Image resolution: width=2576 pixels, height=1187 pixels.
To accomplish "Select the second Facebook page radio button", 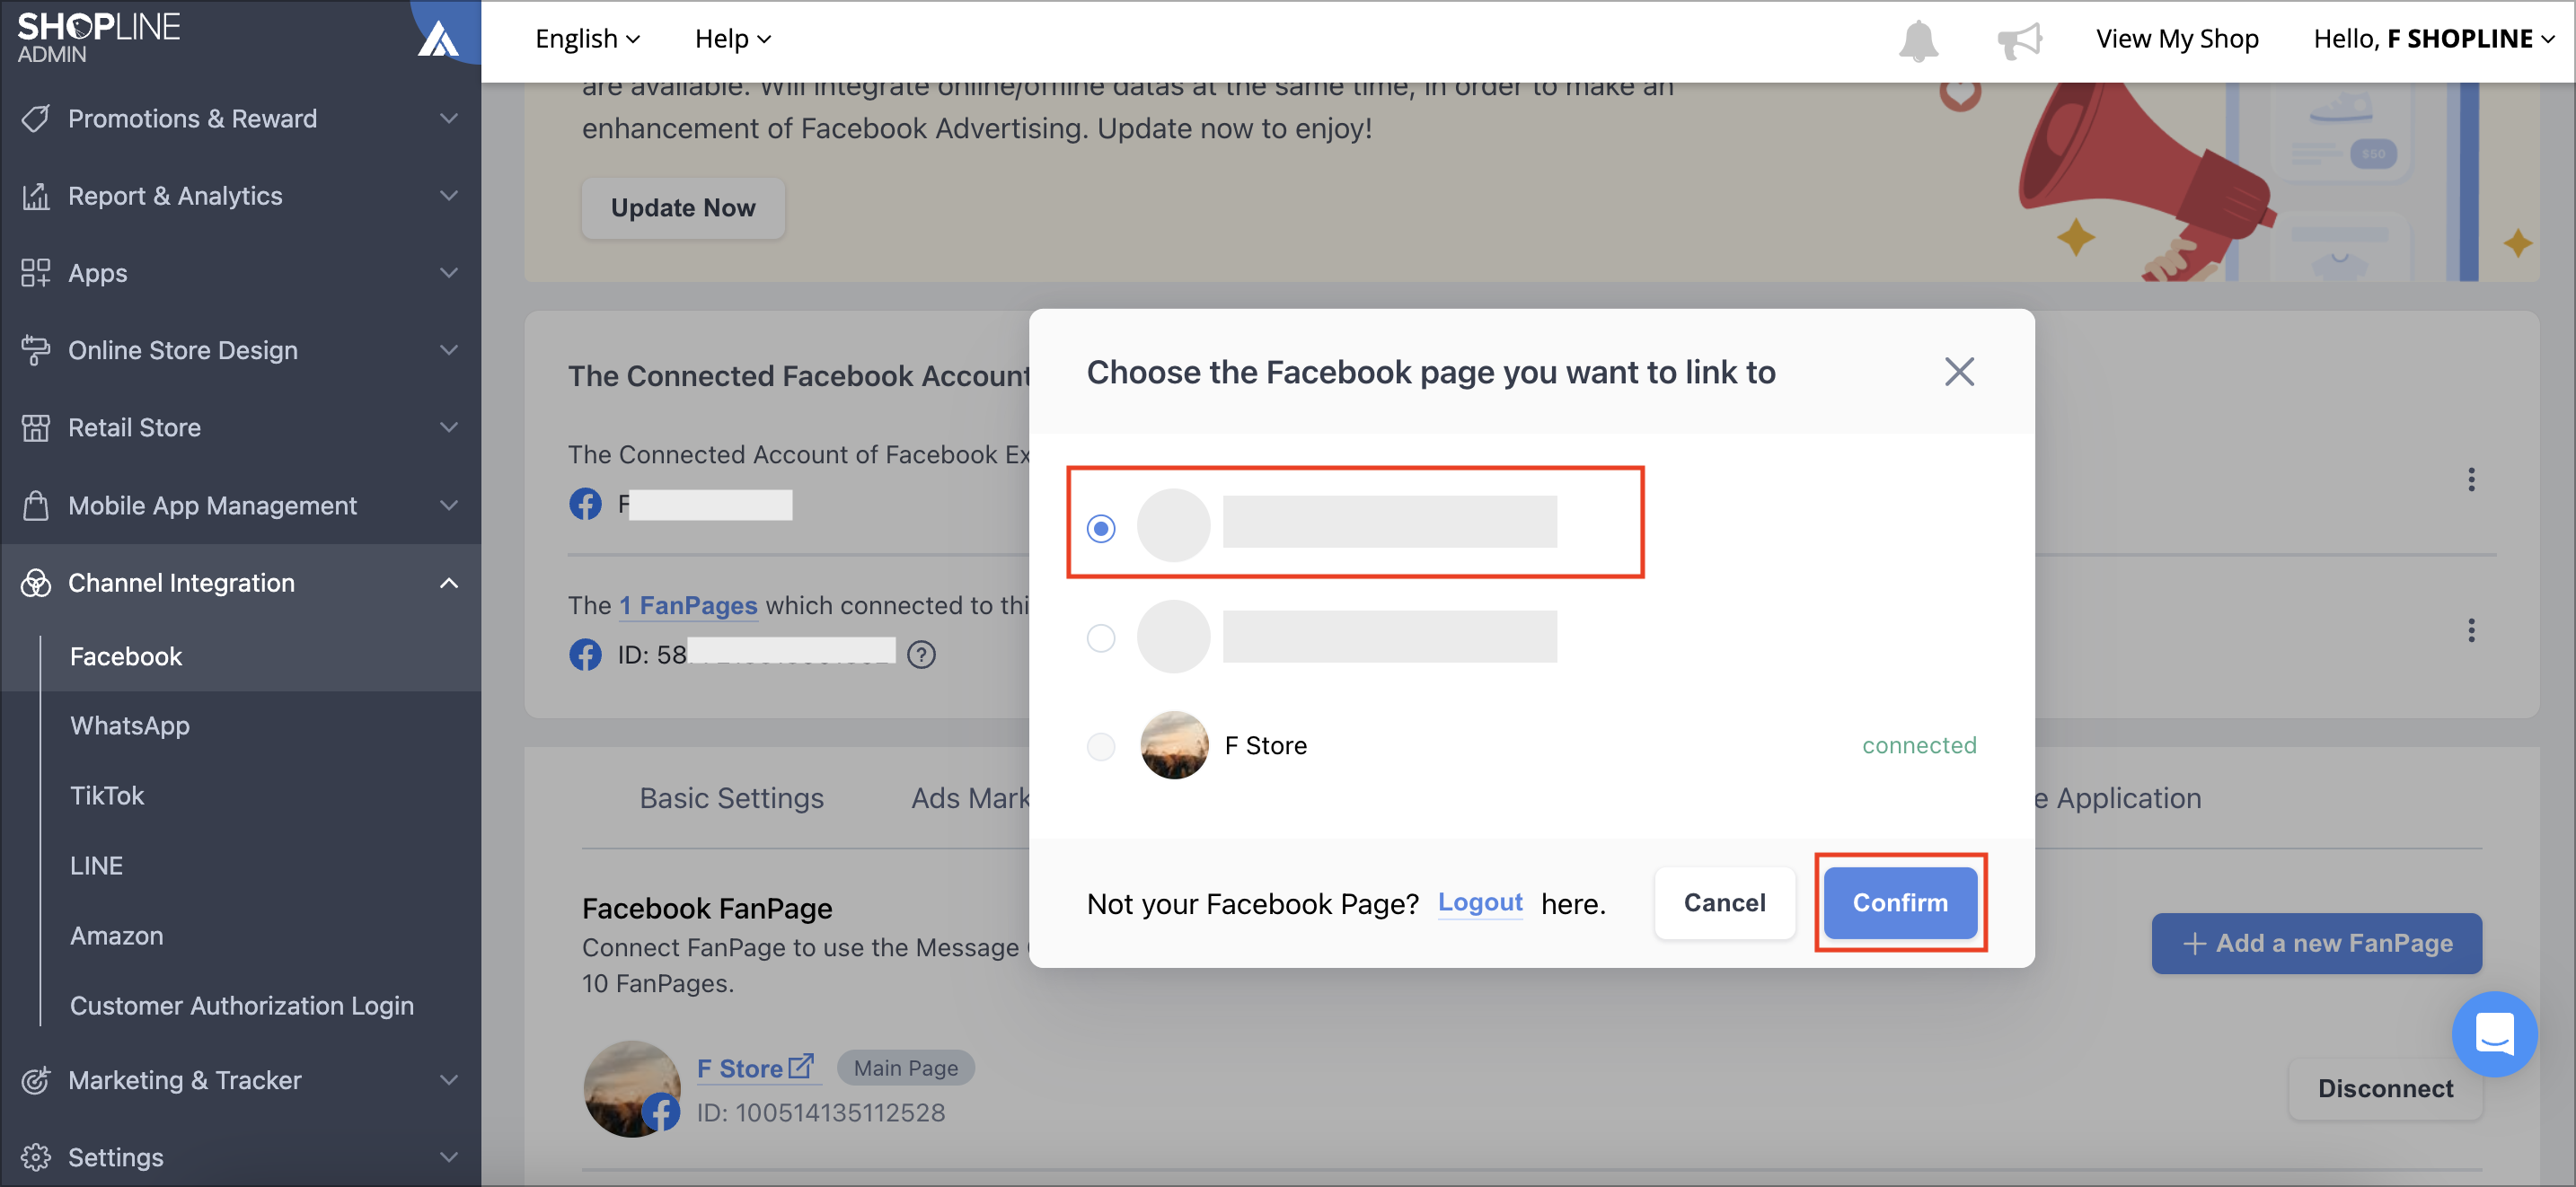I will click(1100, 637).
